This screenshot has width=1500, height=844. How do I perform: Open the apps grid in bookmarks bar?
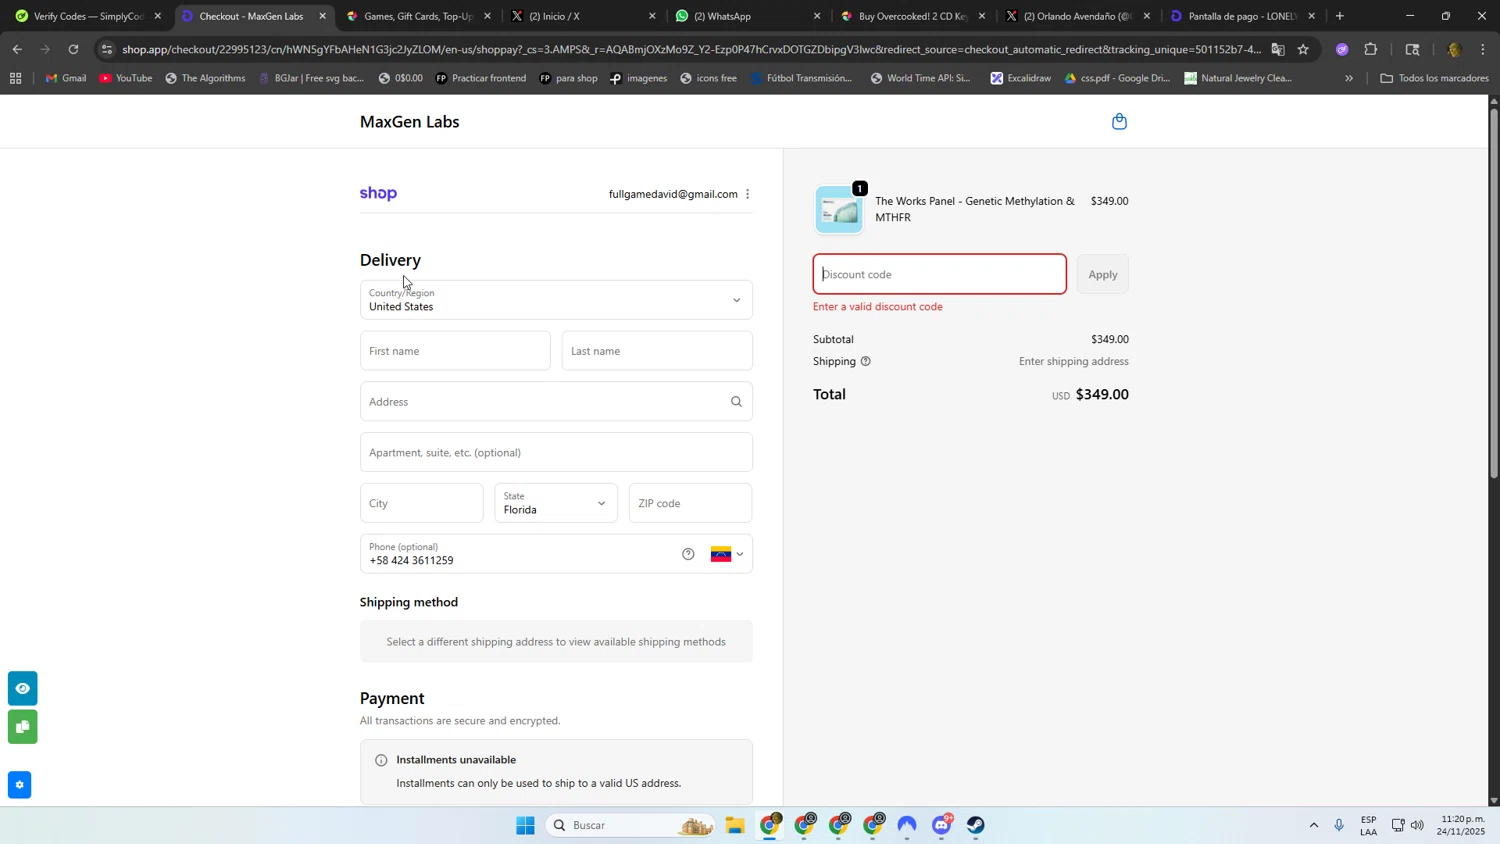[15, 78]
